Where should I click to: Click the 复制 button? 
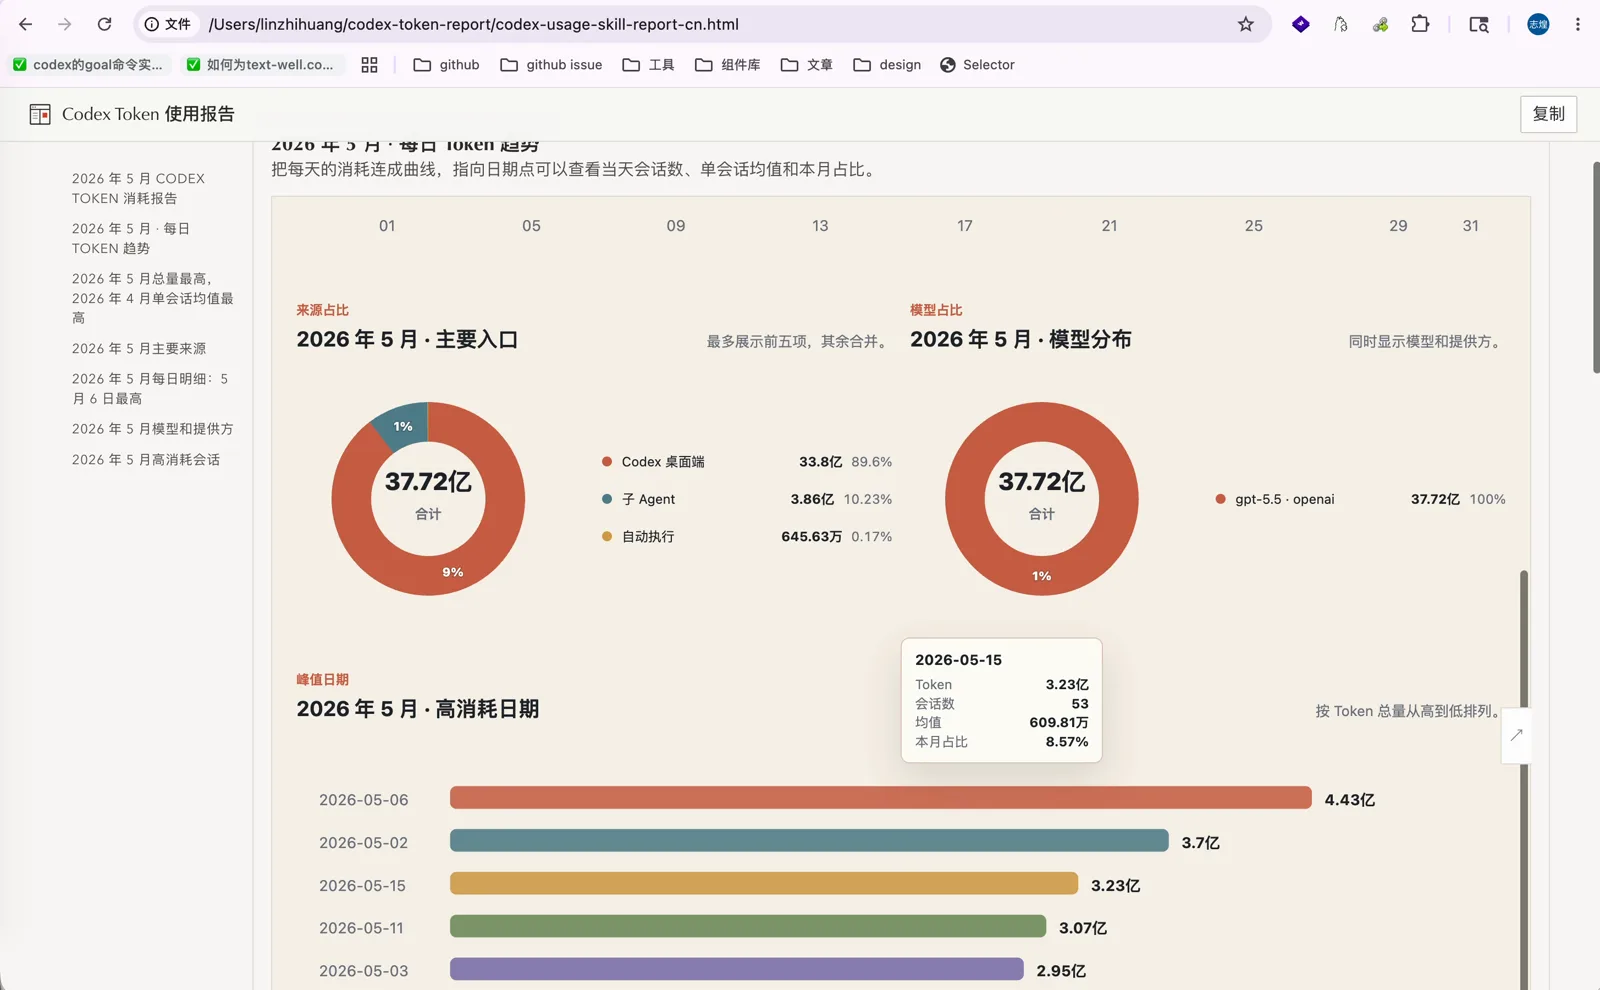click(1548, 114)
